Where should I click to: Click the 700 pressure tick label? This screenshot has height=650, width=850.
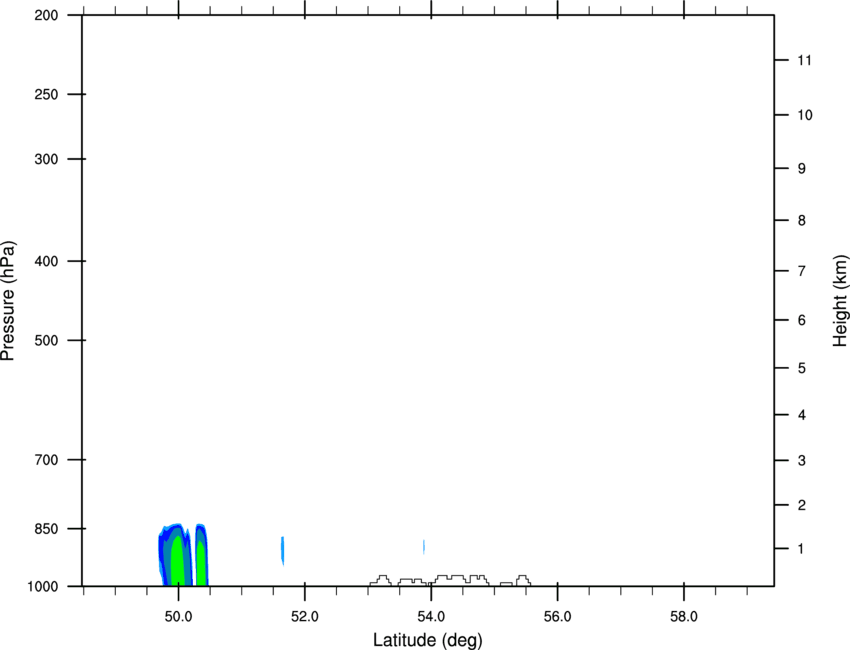pyautogui.click(x=46, y=460)
